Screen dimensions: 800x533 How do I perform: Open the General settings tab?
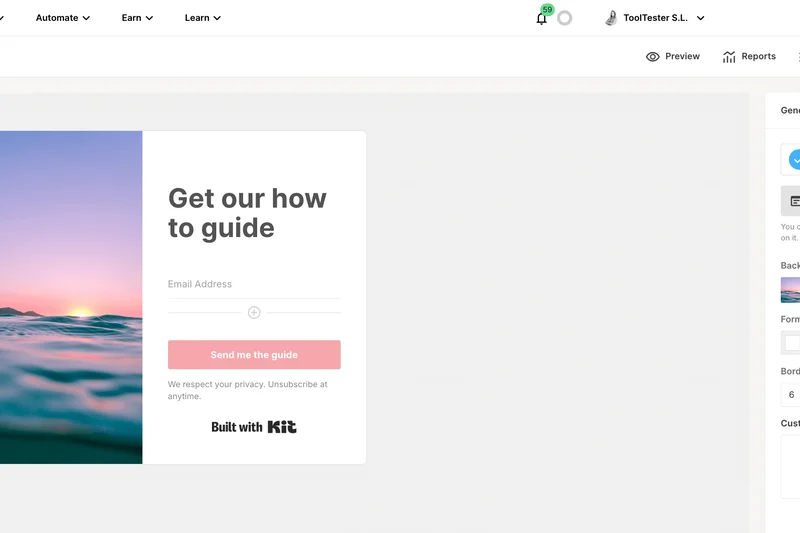(789, 110)
